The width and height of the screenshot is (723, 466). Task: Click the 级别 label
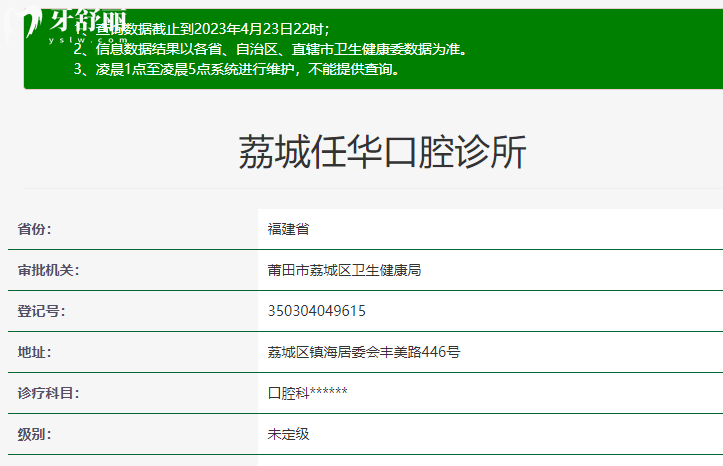(35, 434)
